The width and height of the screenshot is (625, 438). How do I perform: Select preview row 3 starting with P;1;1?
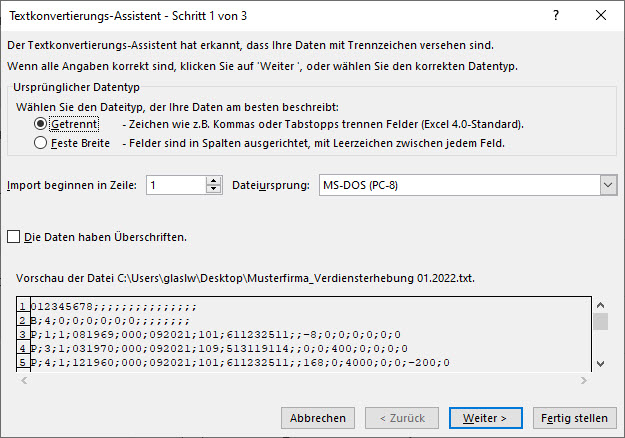pyautogui.click(x=216, y=334)
